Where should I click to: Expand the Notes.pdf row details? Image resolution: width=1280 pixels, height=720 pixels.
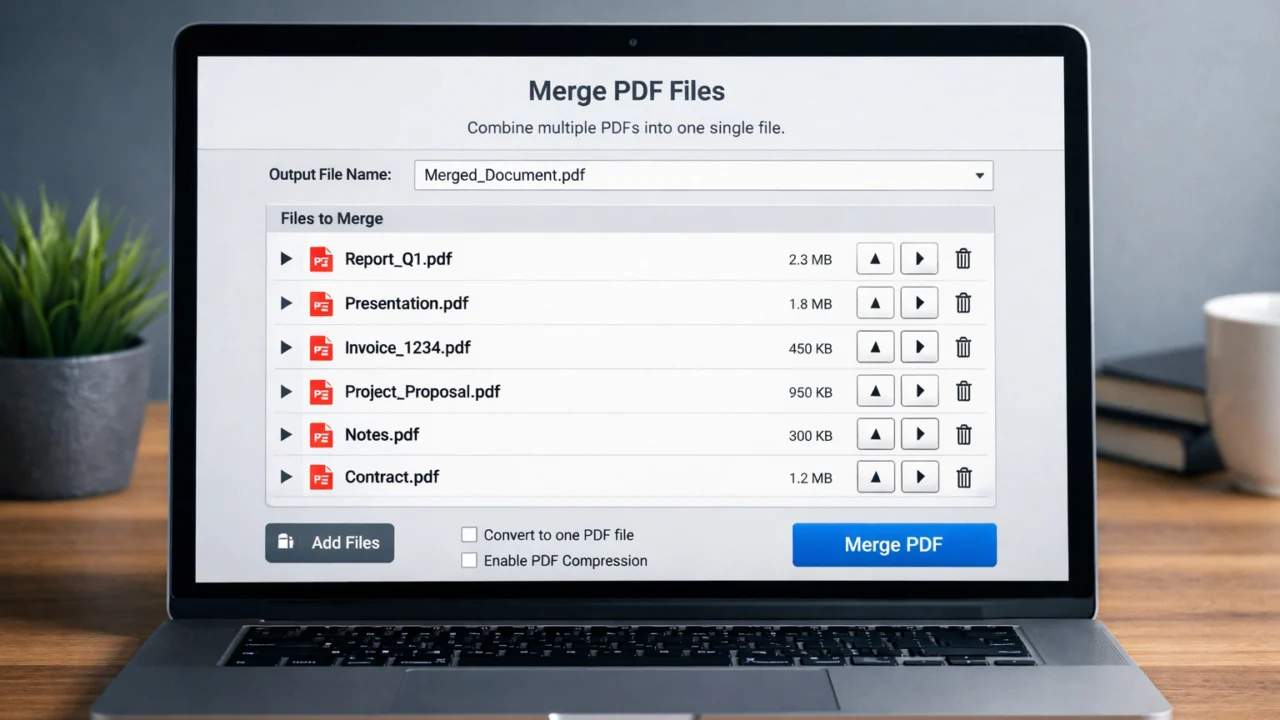(x=286, y=434)
